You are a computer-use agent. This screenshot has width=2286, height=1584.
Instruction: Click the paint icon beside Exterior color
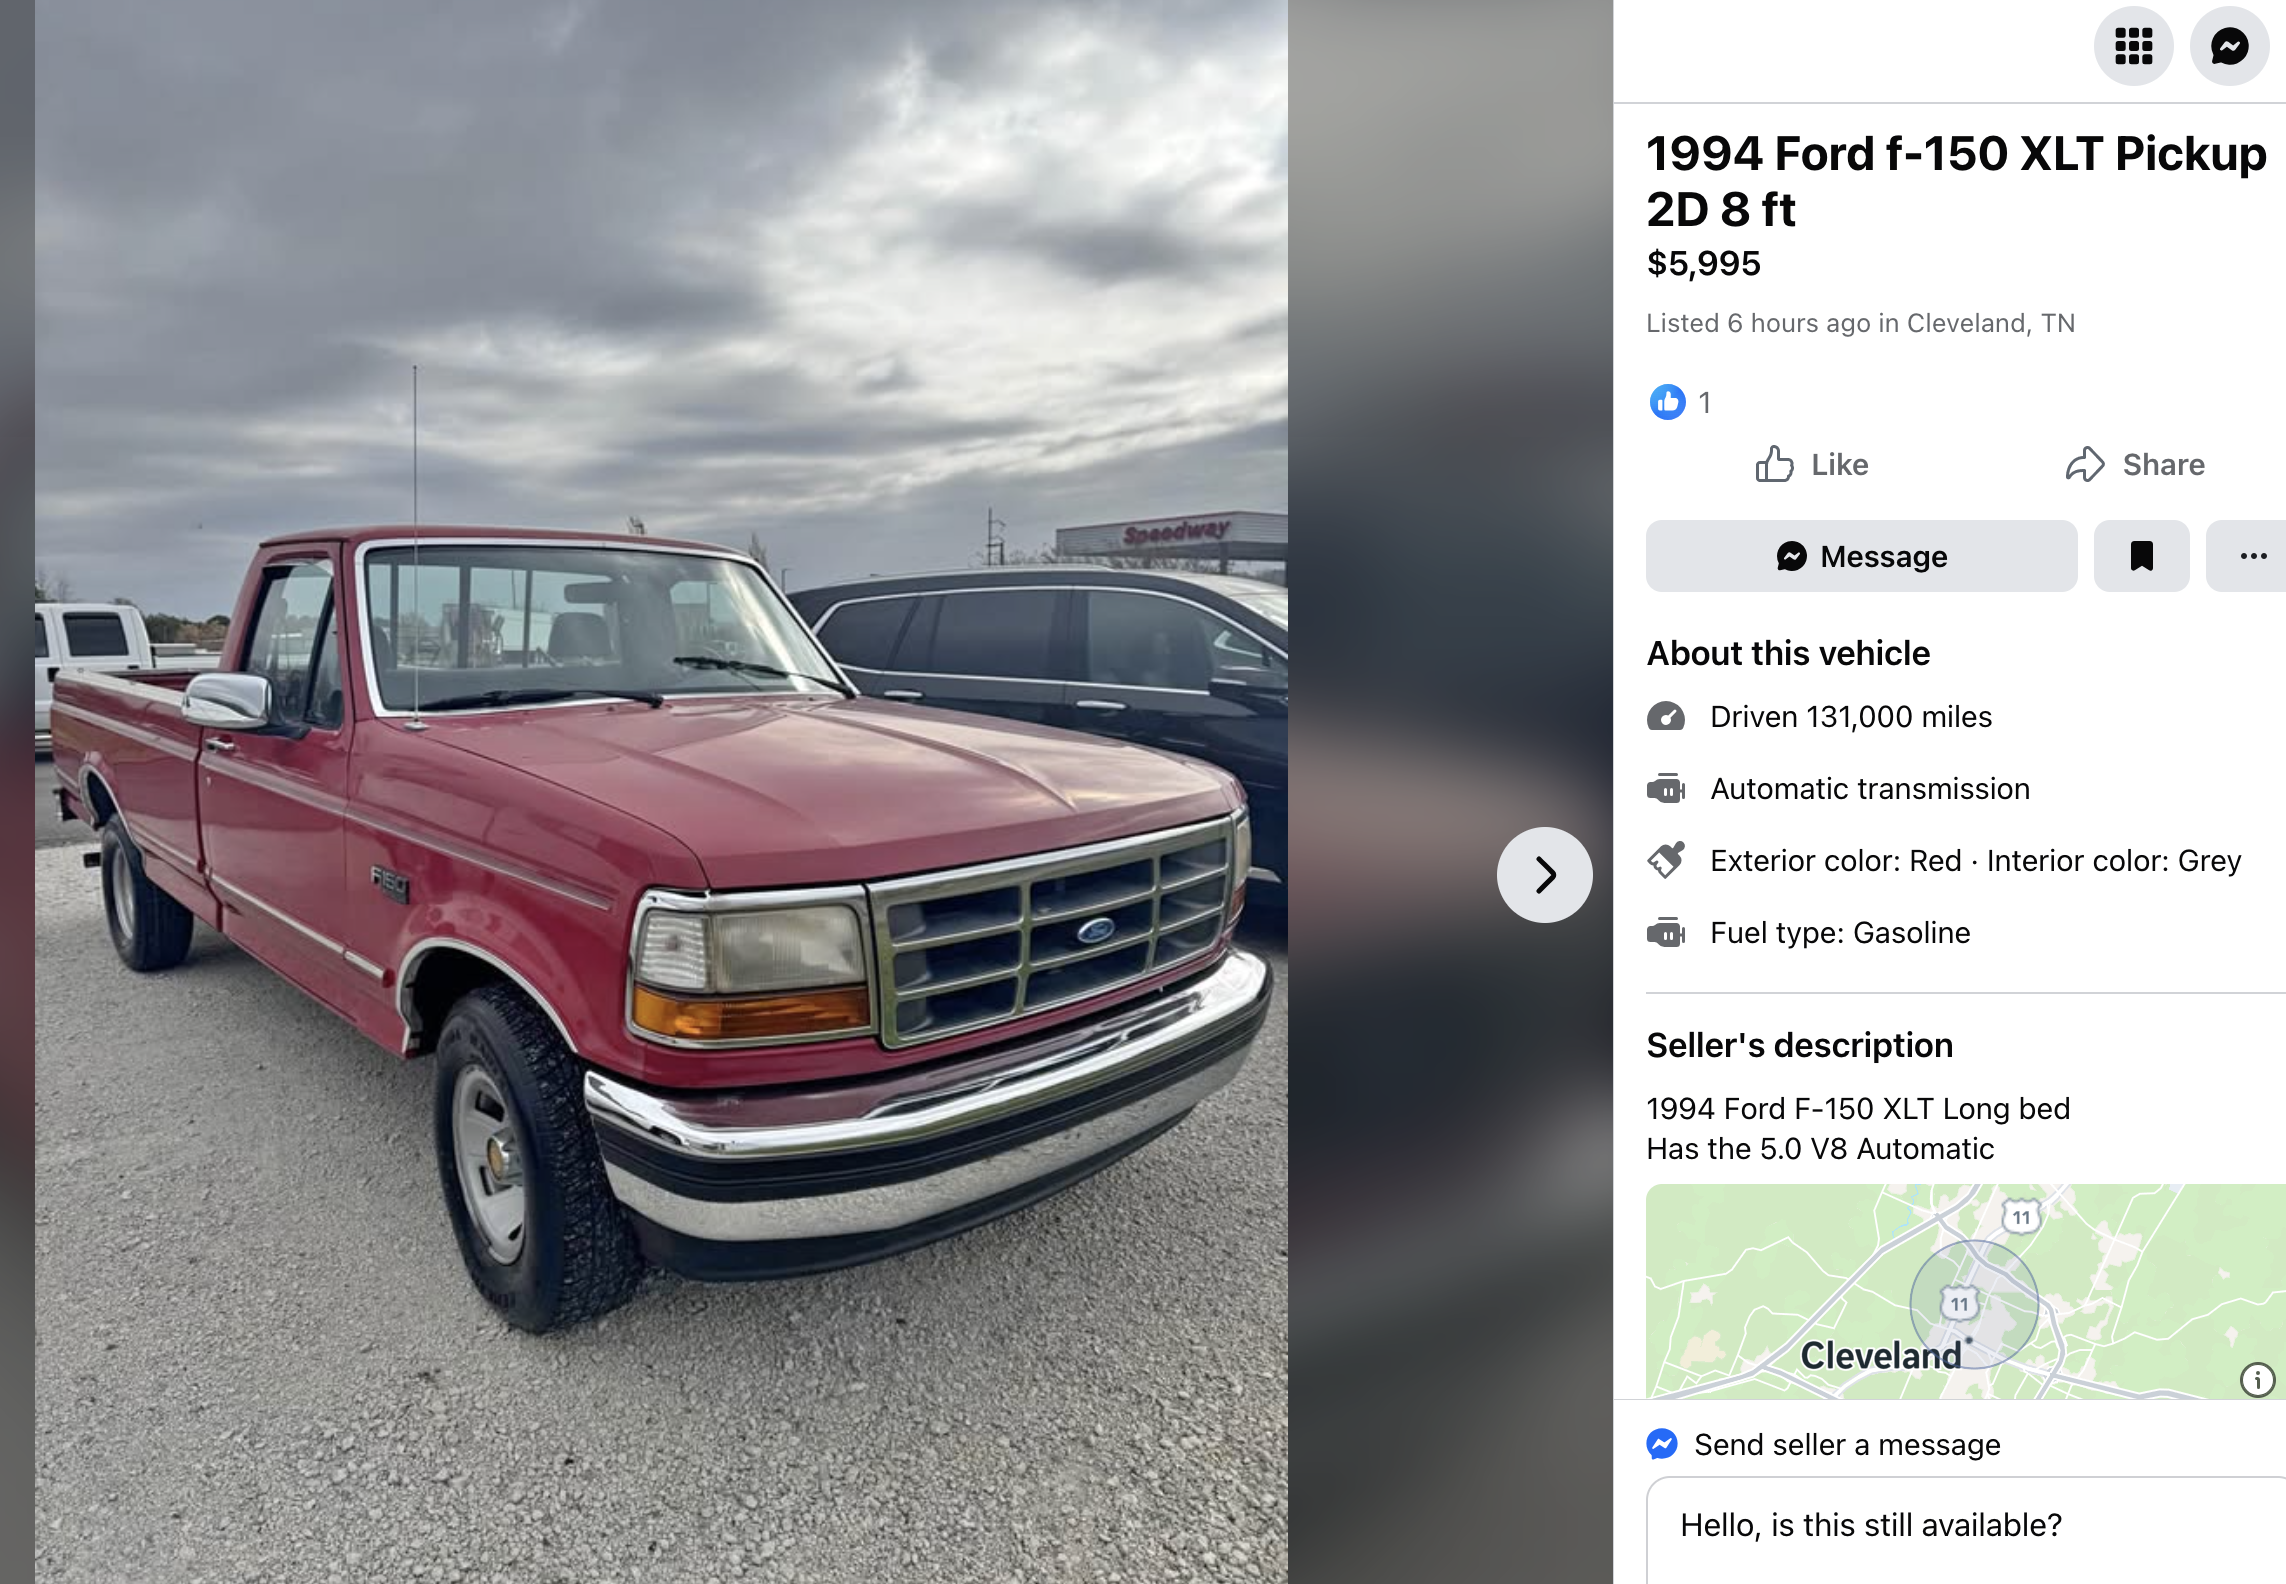point(1666,860)
